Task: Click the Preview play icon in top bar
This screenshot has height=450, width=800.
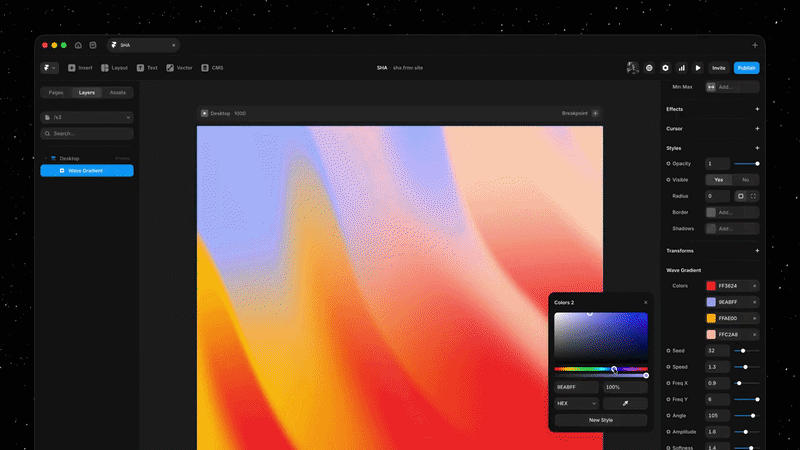Action: pos(698,68)
